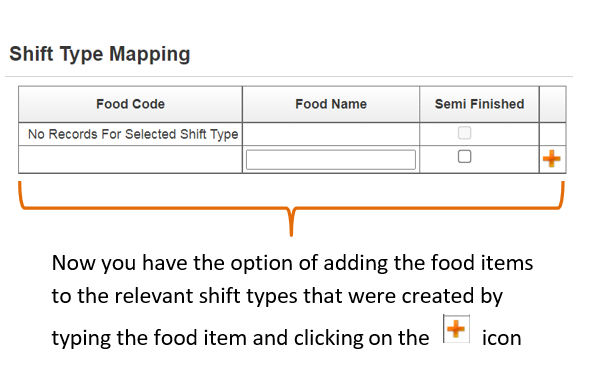Click the greyed-out checkbox in the No Records row
Image resolution: width=604 pixels, height=383 pixels.
464,133
